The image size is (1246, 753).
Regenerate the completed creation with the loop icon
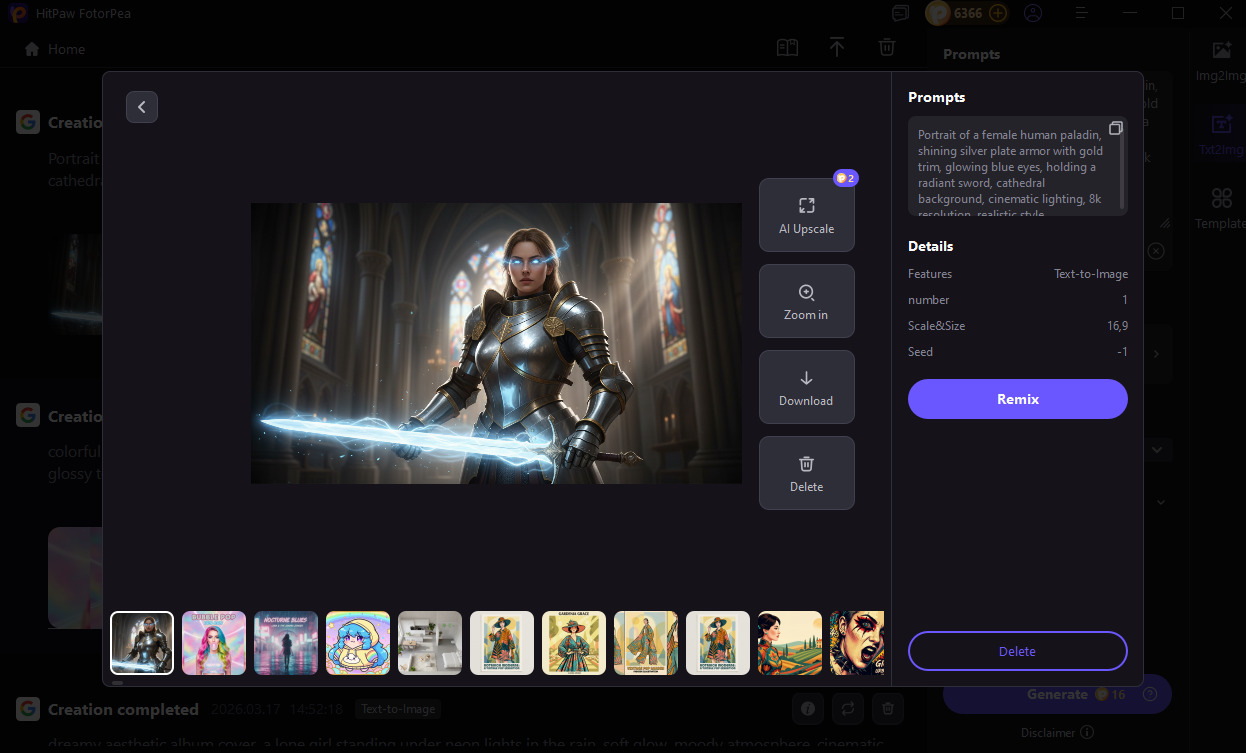coord(847,708)
